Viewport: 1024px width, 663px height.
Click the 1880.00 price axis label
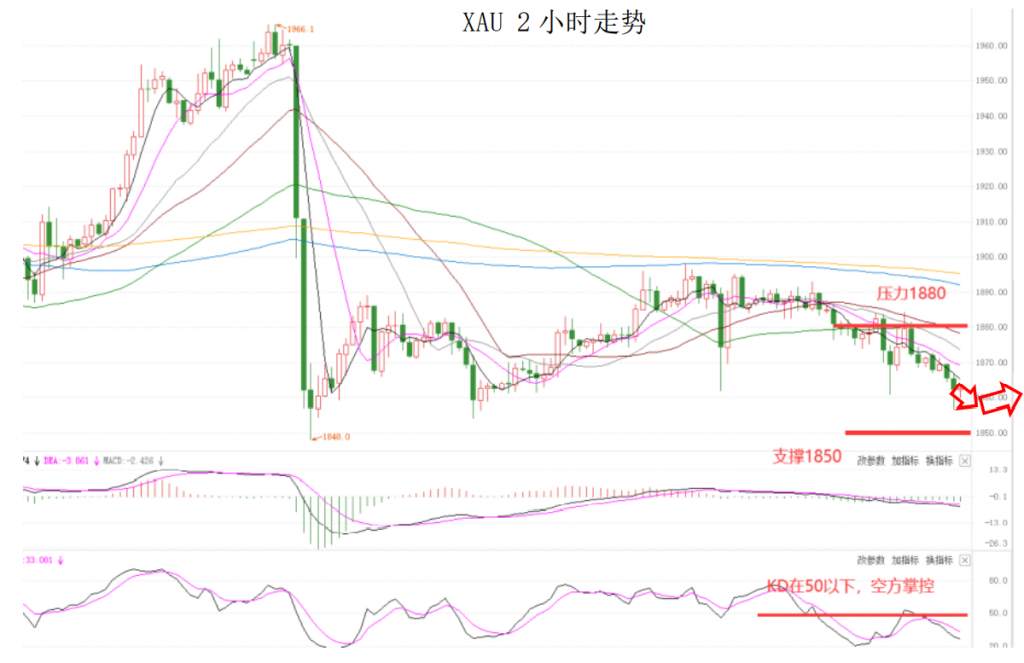[991, 327]
